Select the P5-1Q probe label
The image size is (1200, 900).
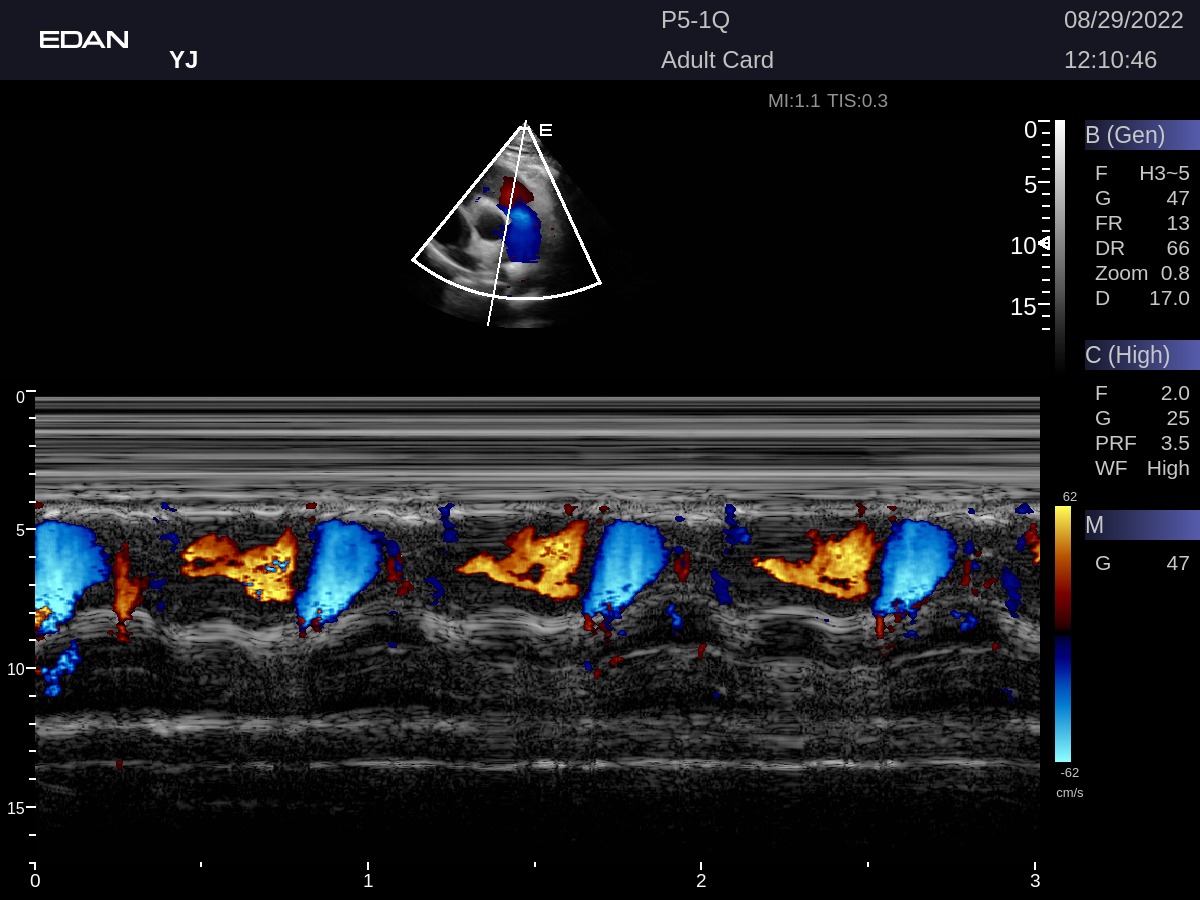(x=695, y=20)
